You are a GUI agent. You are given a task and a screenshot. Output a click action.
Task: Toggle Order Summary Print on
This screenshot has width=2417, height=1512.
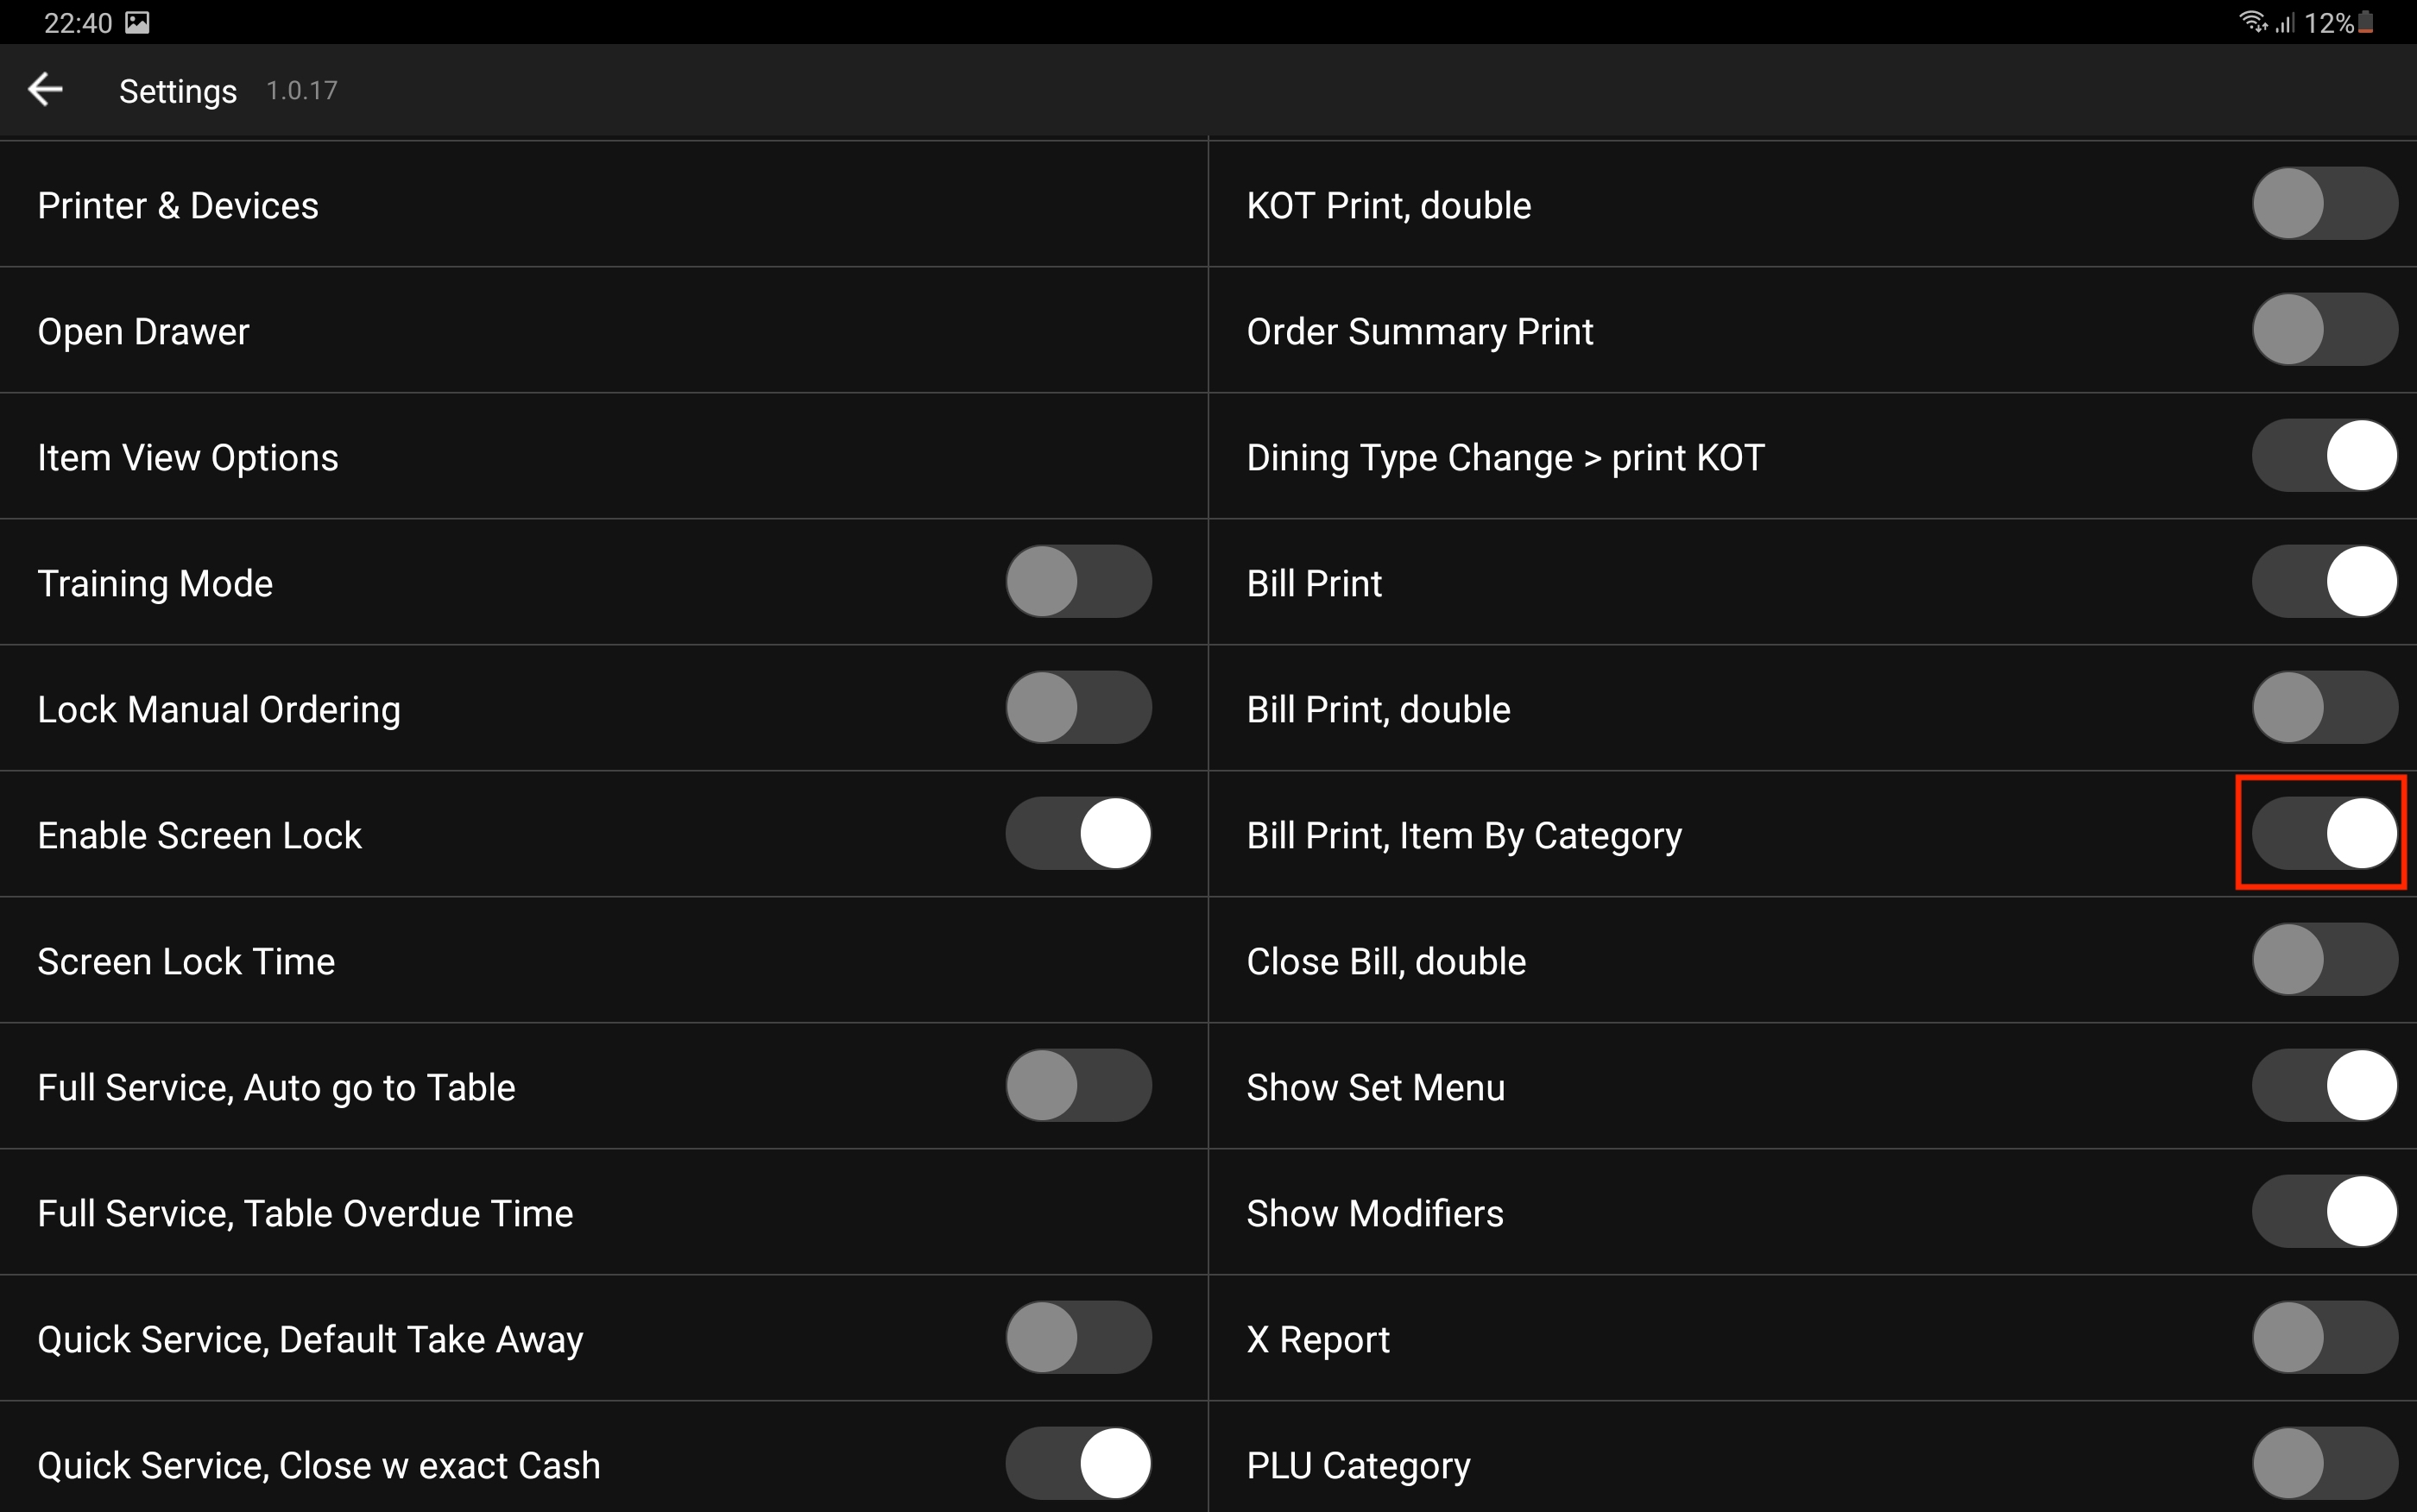point(2324,330)
